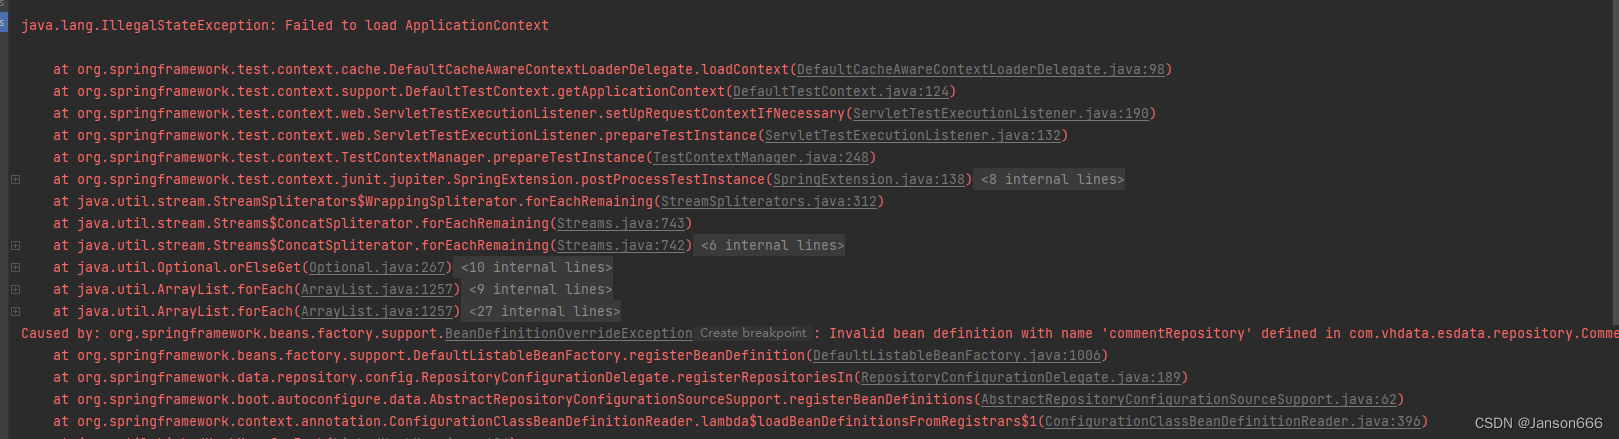
Task: Expand the 9 internal lines fold
Action: pos(540,290)
